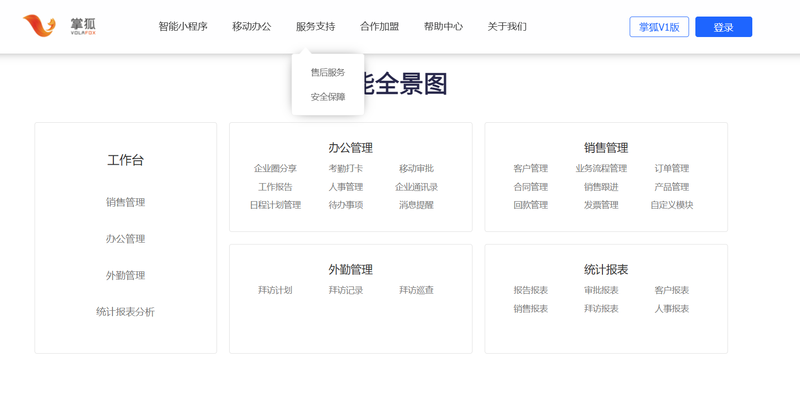Open 企业圈分享 under 办公管理
Viewport: 800px width, 397px height.
click(x=276, y=168)
